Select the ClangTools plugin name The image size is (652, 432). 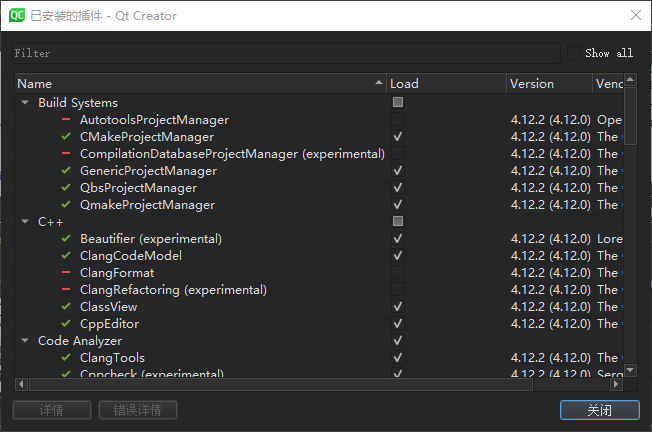[112, 358]
